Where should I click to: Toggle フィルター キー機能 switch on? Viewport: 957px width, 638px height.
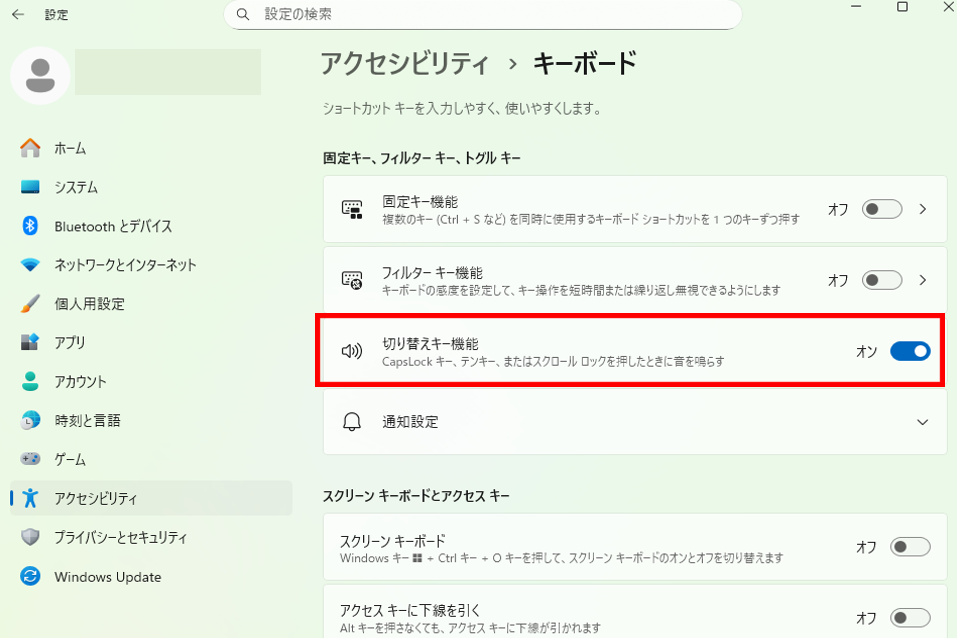point(883,280)
